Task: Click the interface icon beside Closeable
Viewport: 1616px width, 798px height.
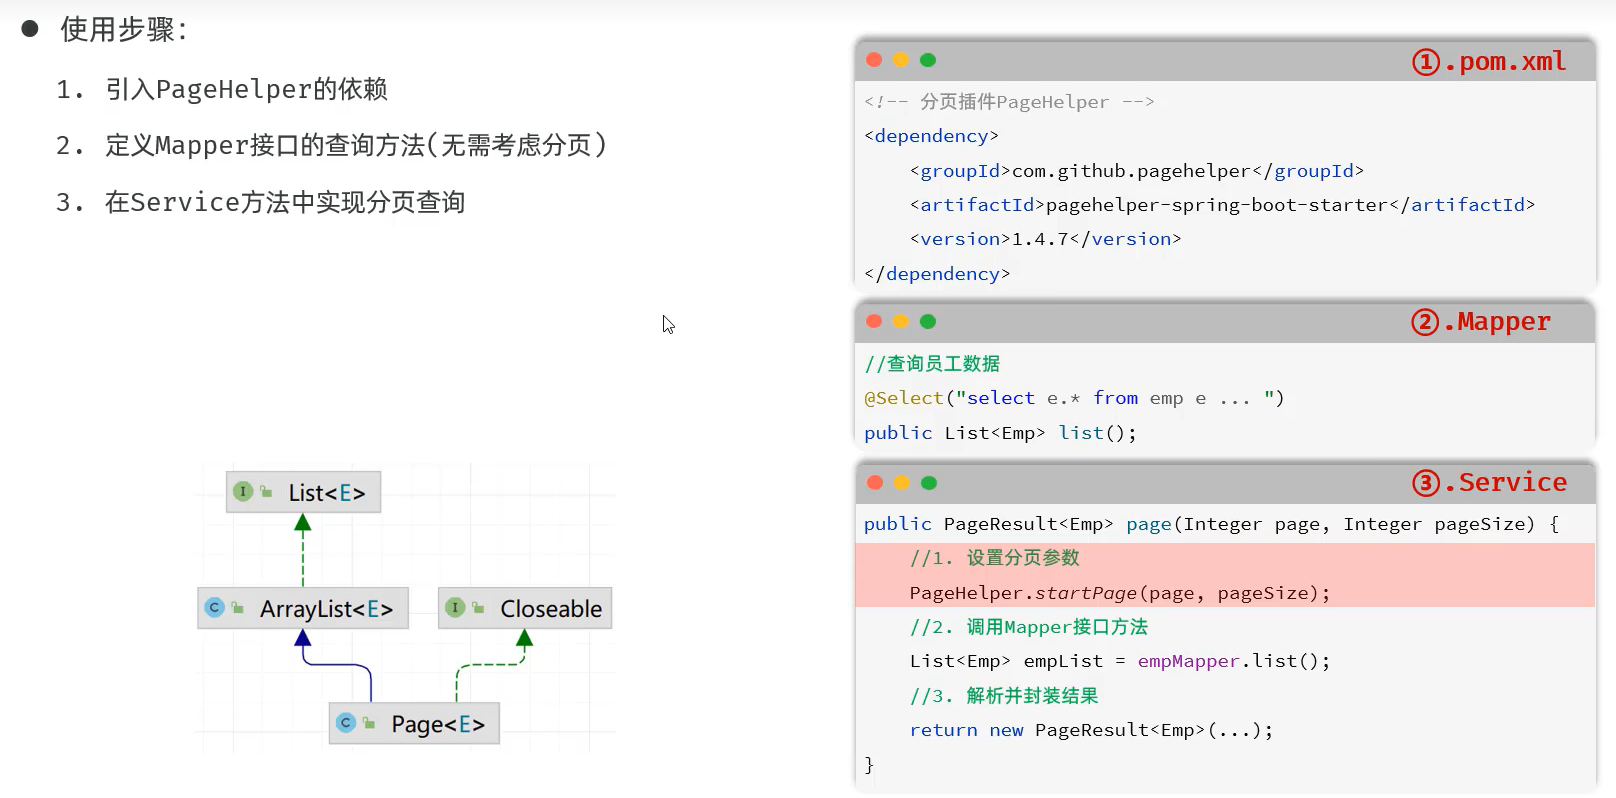Action: 455,608
